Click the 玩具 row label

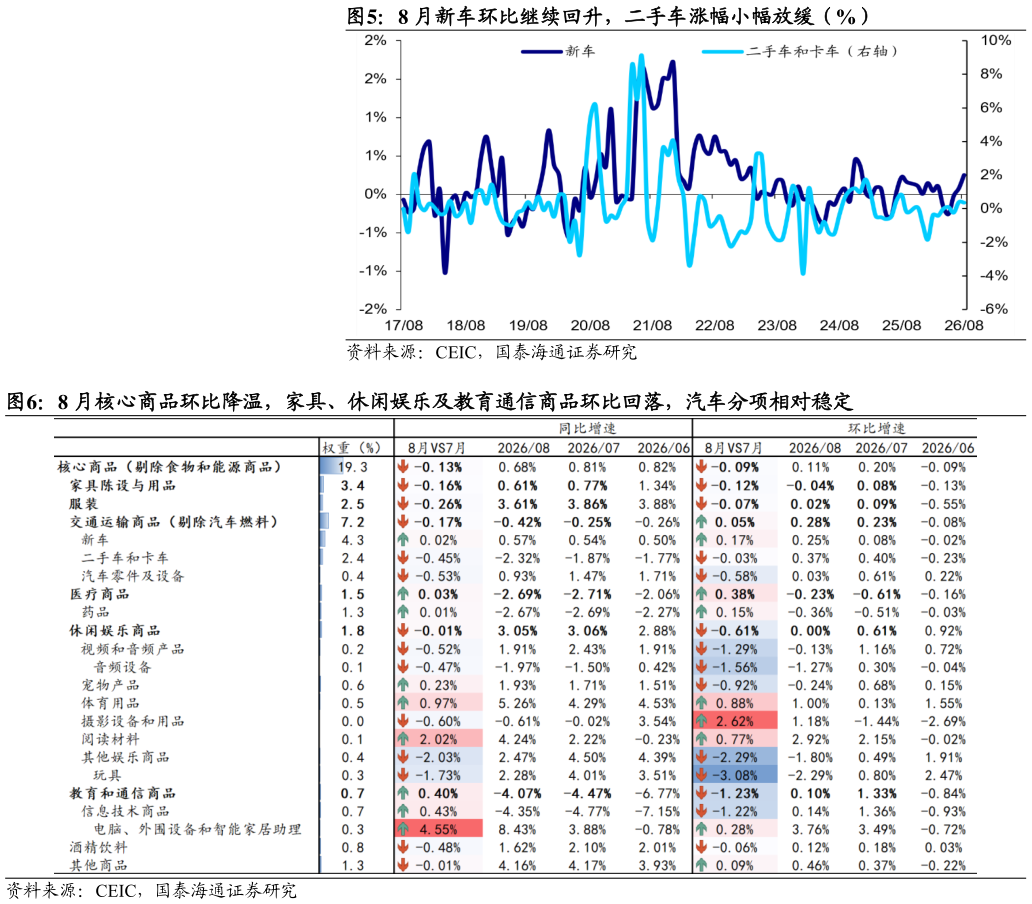107,775
